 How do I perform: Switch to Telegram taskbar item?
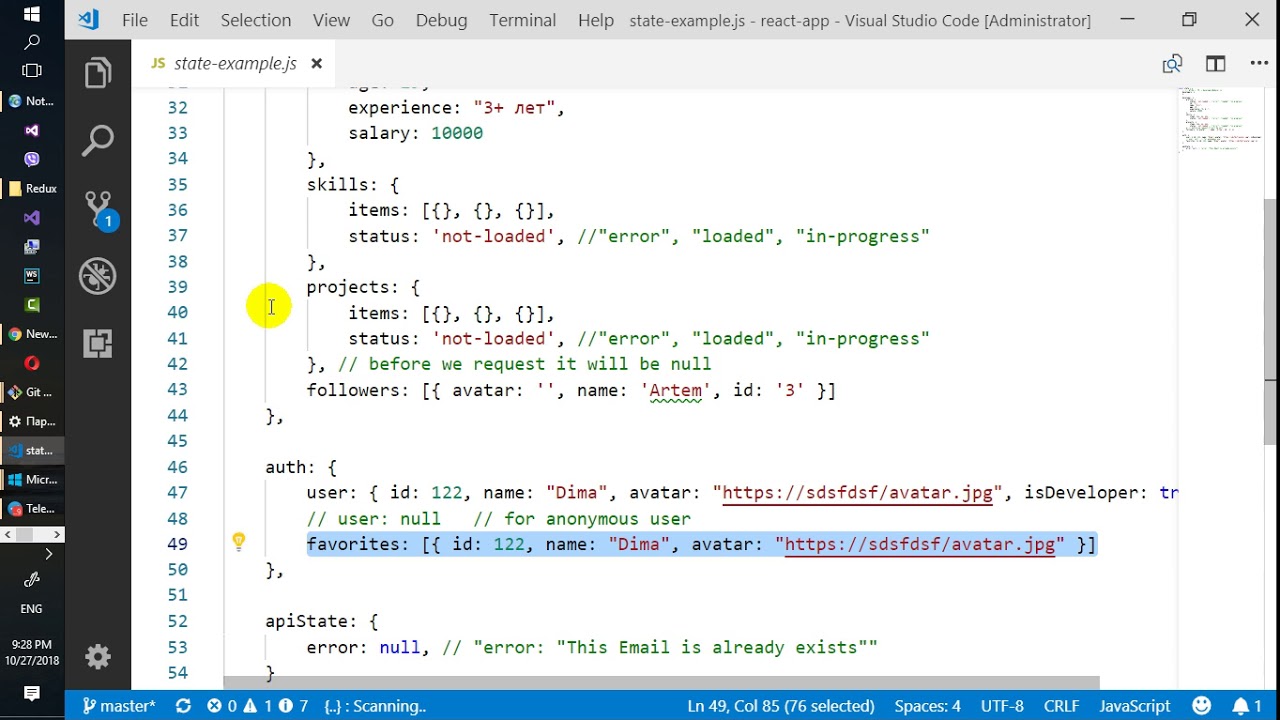[x=32, y=509]
